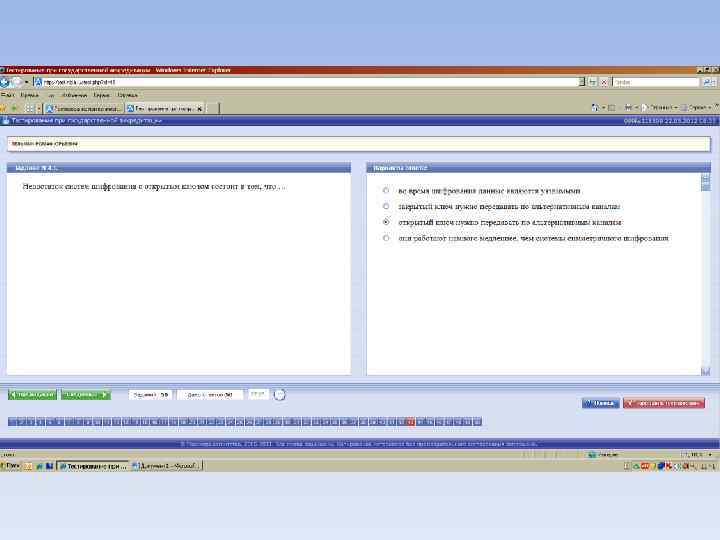
Task: Open the Правка menu
Action: (x=29, y=95)
